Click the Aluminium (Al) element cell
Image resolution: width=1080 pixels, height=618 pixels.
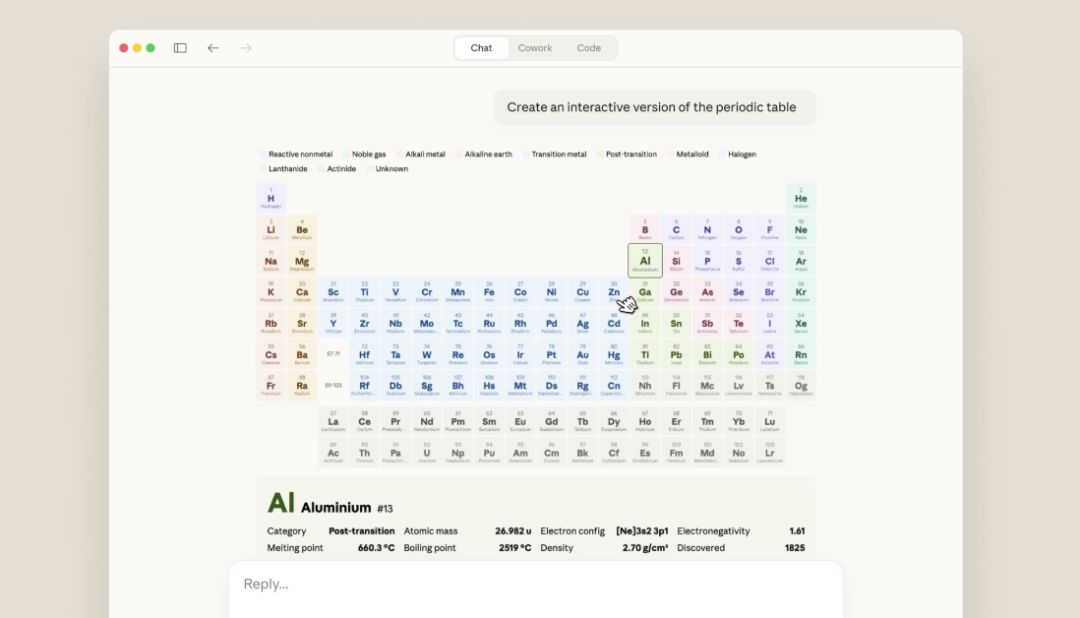(645, 261)
